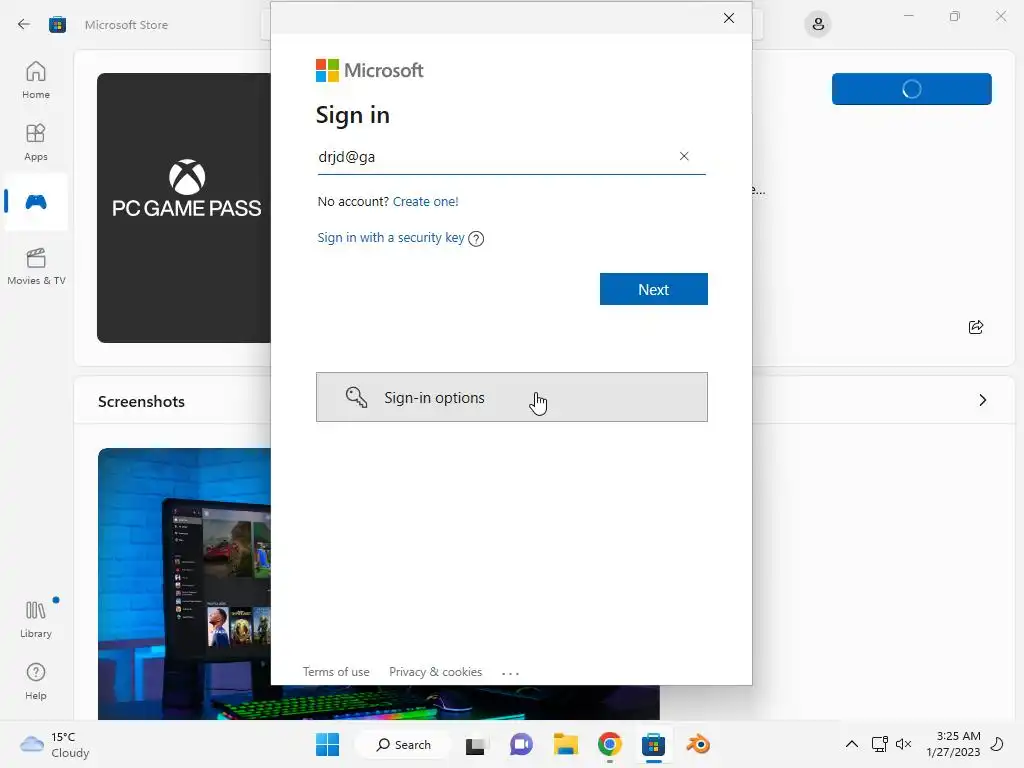1024x768 pixels.
Task: Click Microsoft Store icon on the taskbar
Action: click(x=653, y=744)
